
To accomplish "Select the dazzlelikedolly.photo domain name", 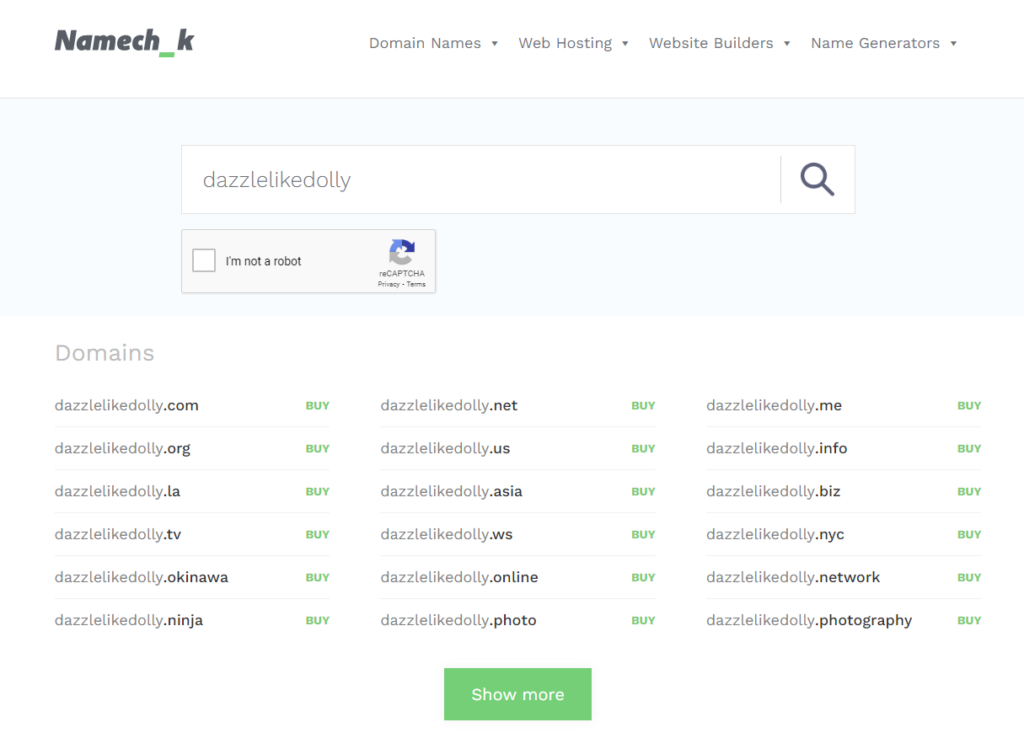I will [x=458, y=621].
